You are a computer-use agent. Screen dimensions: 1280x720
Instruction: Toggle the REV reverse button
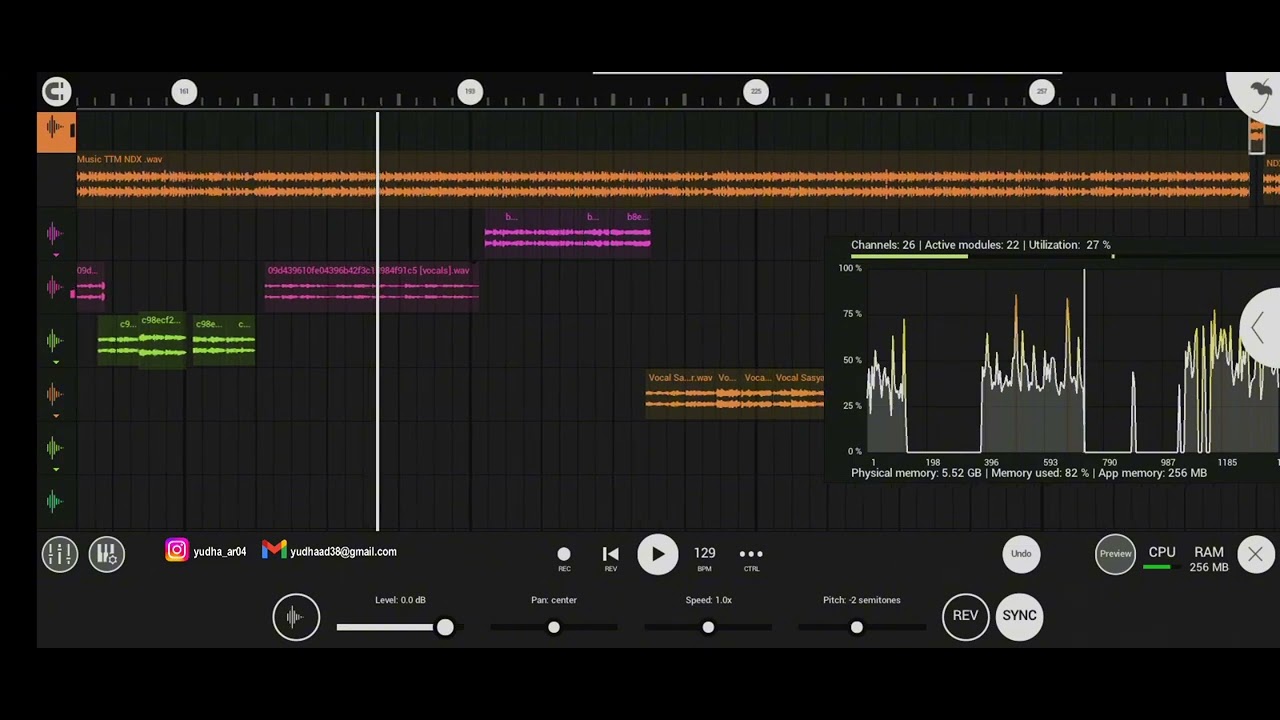[x=965, y=616]
